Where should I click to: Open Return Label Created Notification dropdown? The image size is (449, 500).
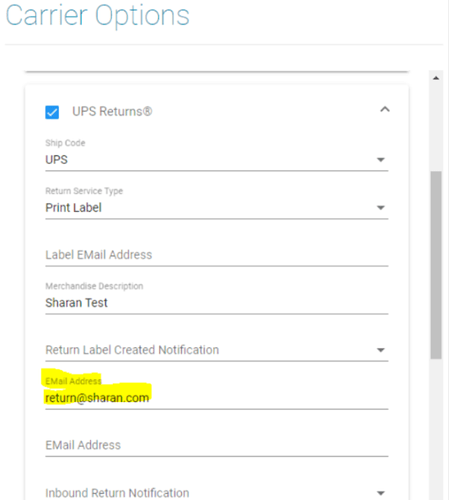[217, 350]
